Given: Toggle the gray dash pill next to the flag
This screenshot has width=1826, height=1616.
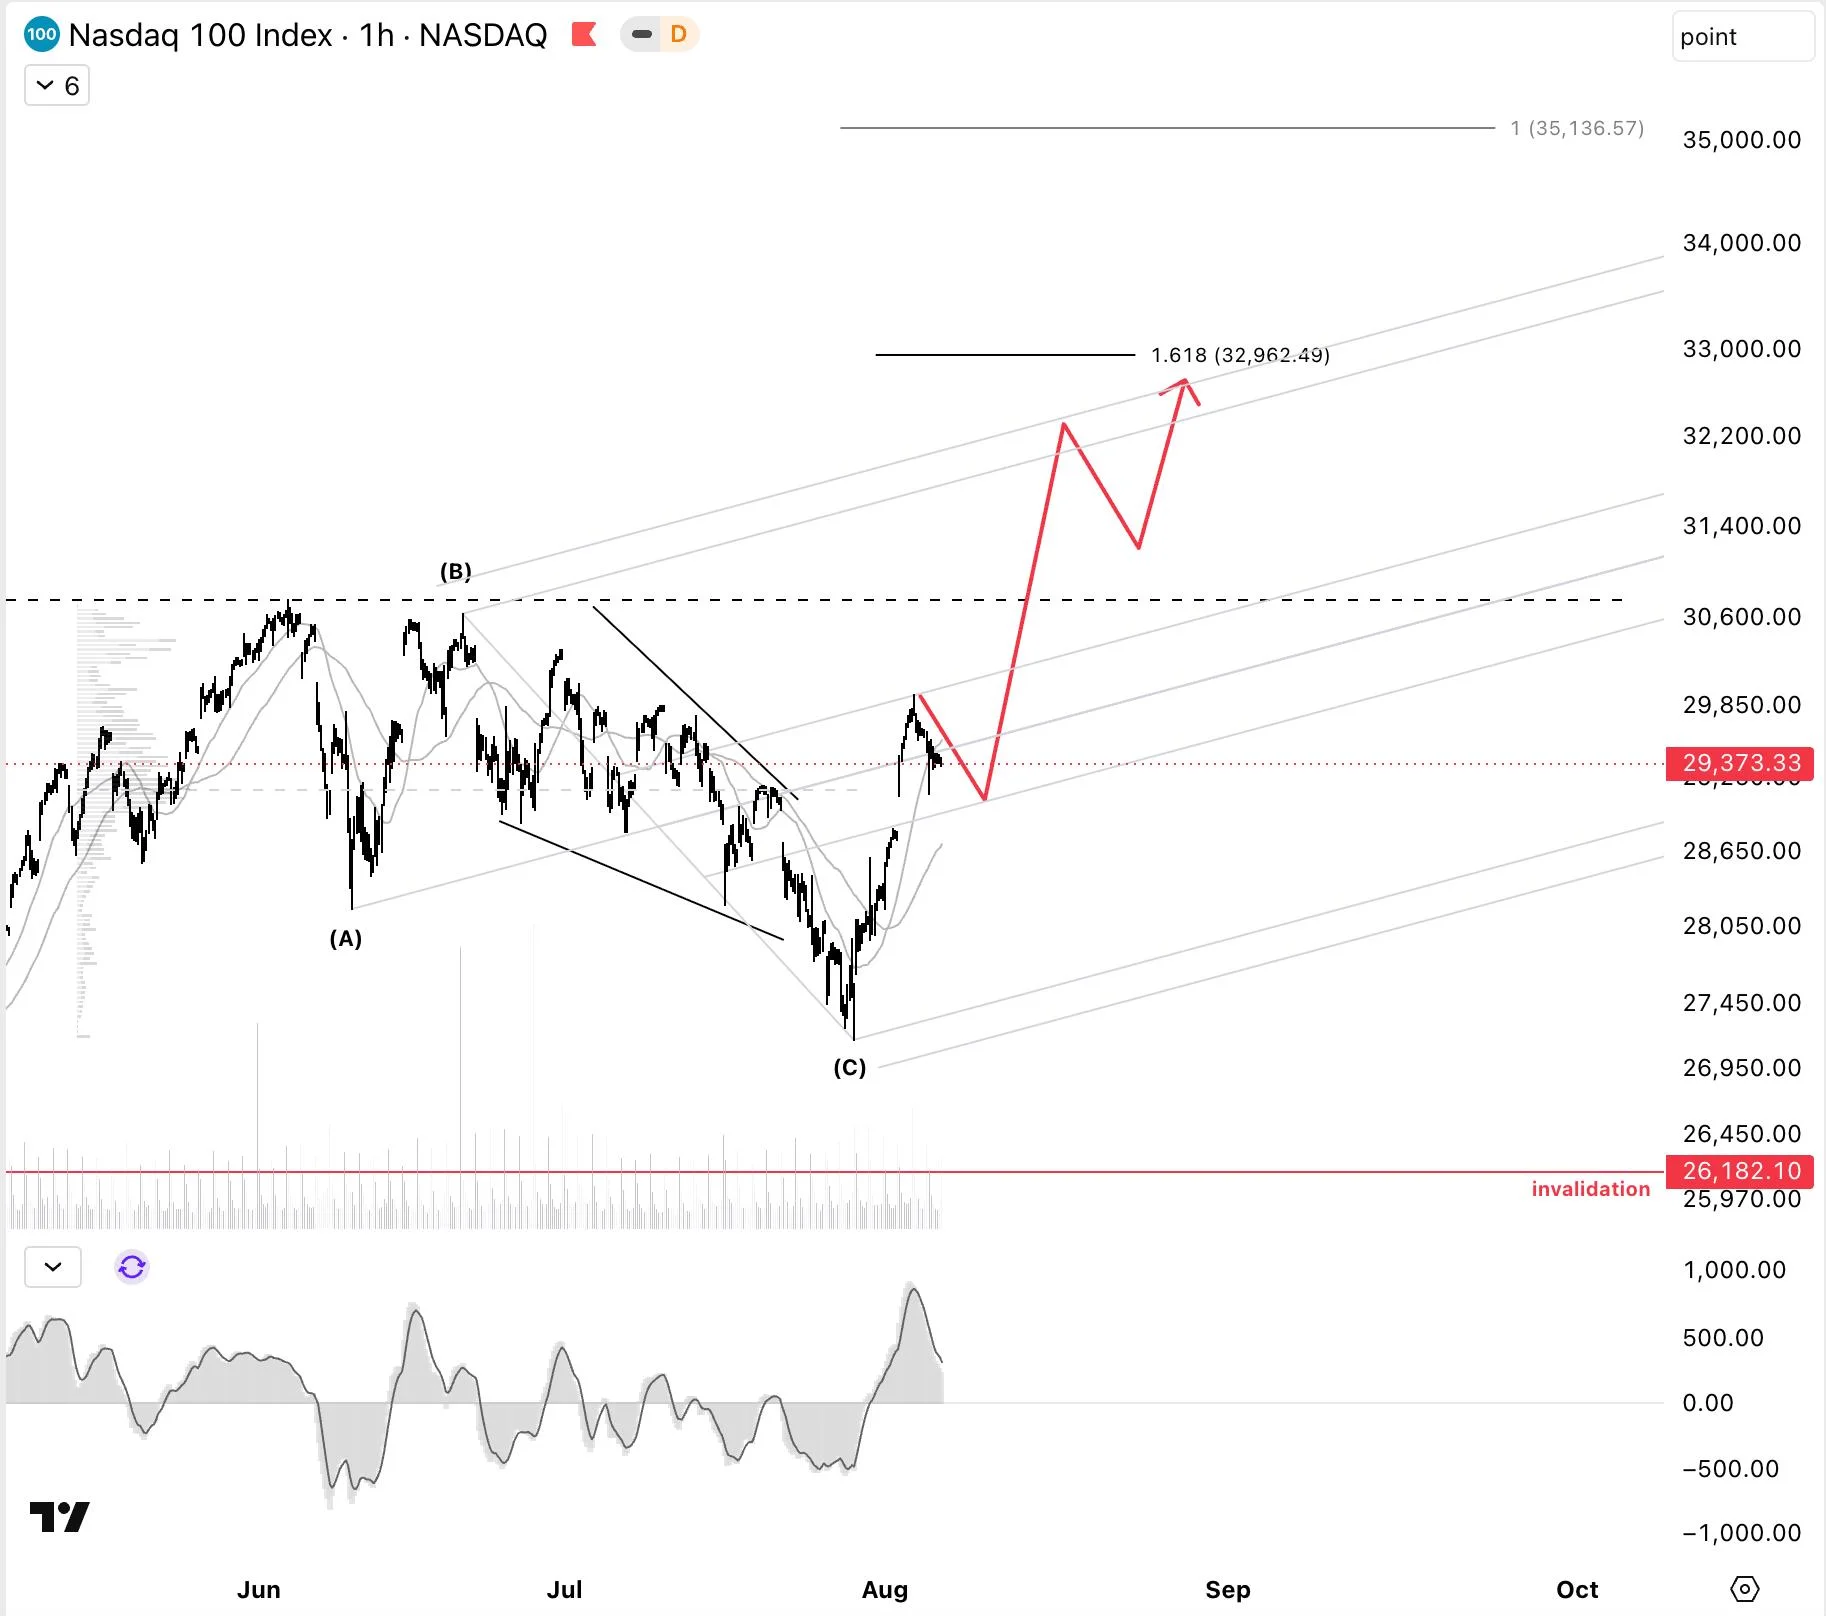Looking at the screenshot, I should coord(642,35).
